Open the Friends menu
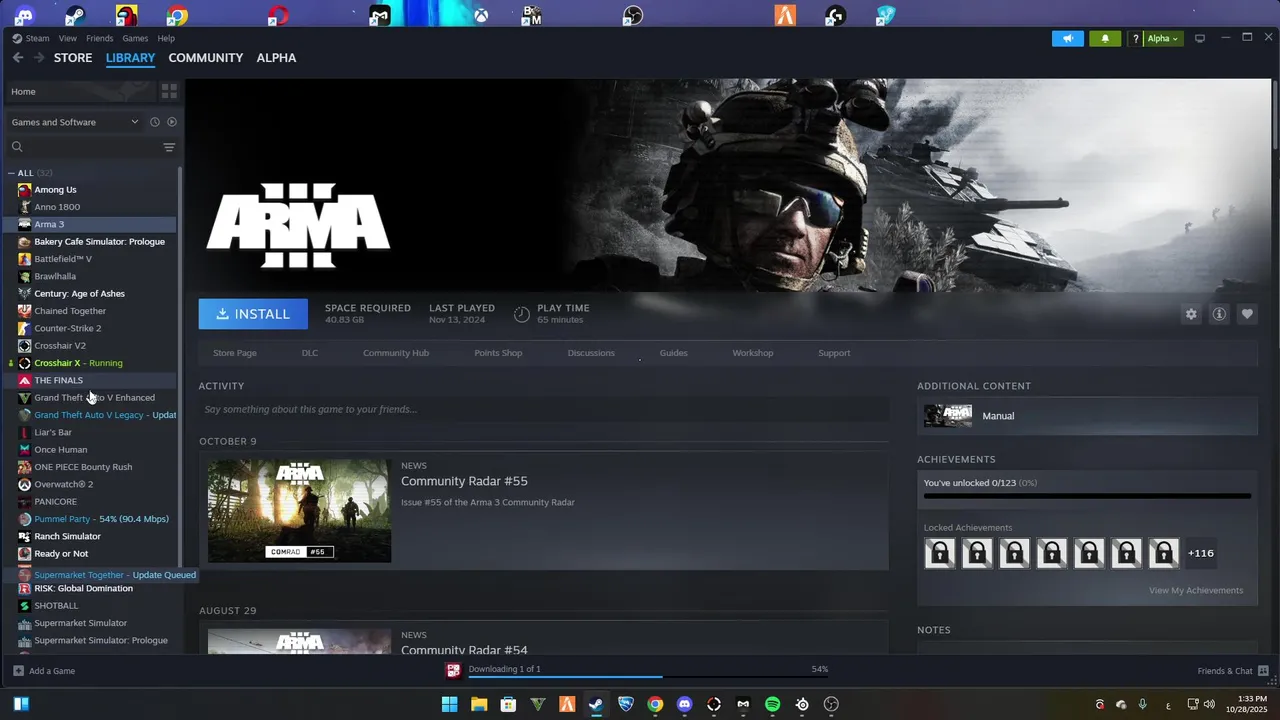Screen dimensions: 1280x720 point(99,38)
